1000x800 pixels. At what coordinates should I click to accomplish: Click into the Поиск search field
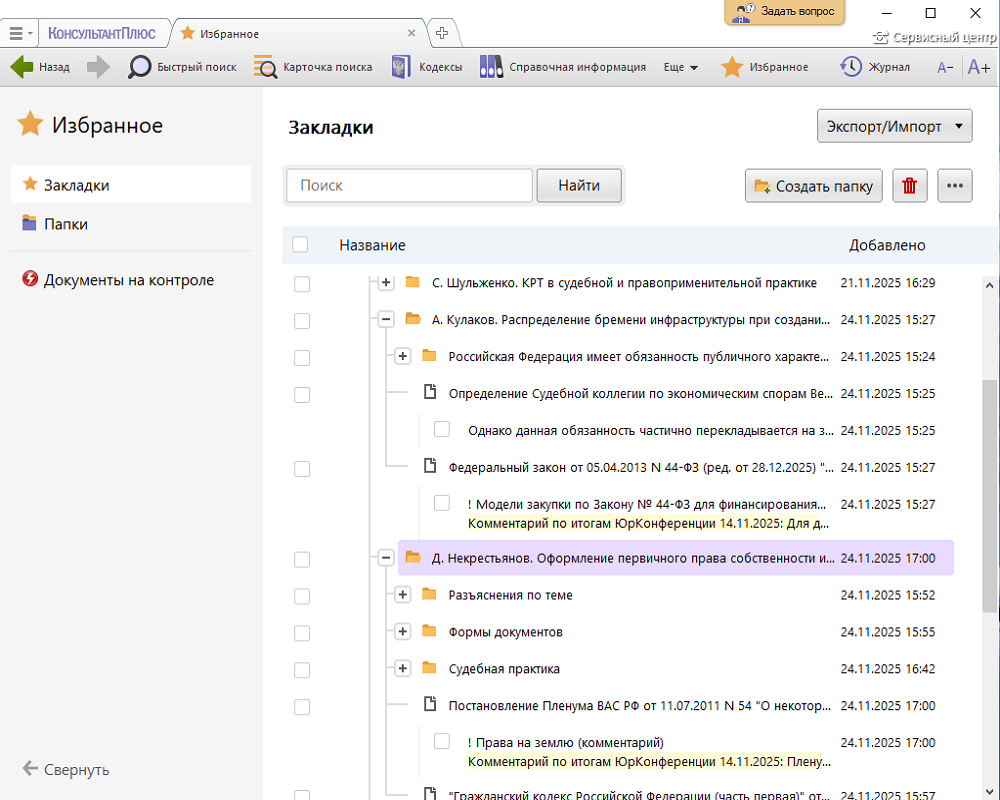point(409,185)
